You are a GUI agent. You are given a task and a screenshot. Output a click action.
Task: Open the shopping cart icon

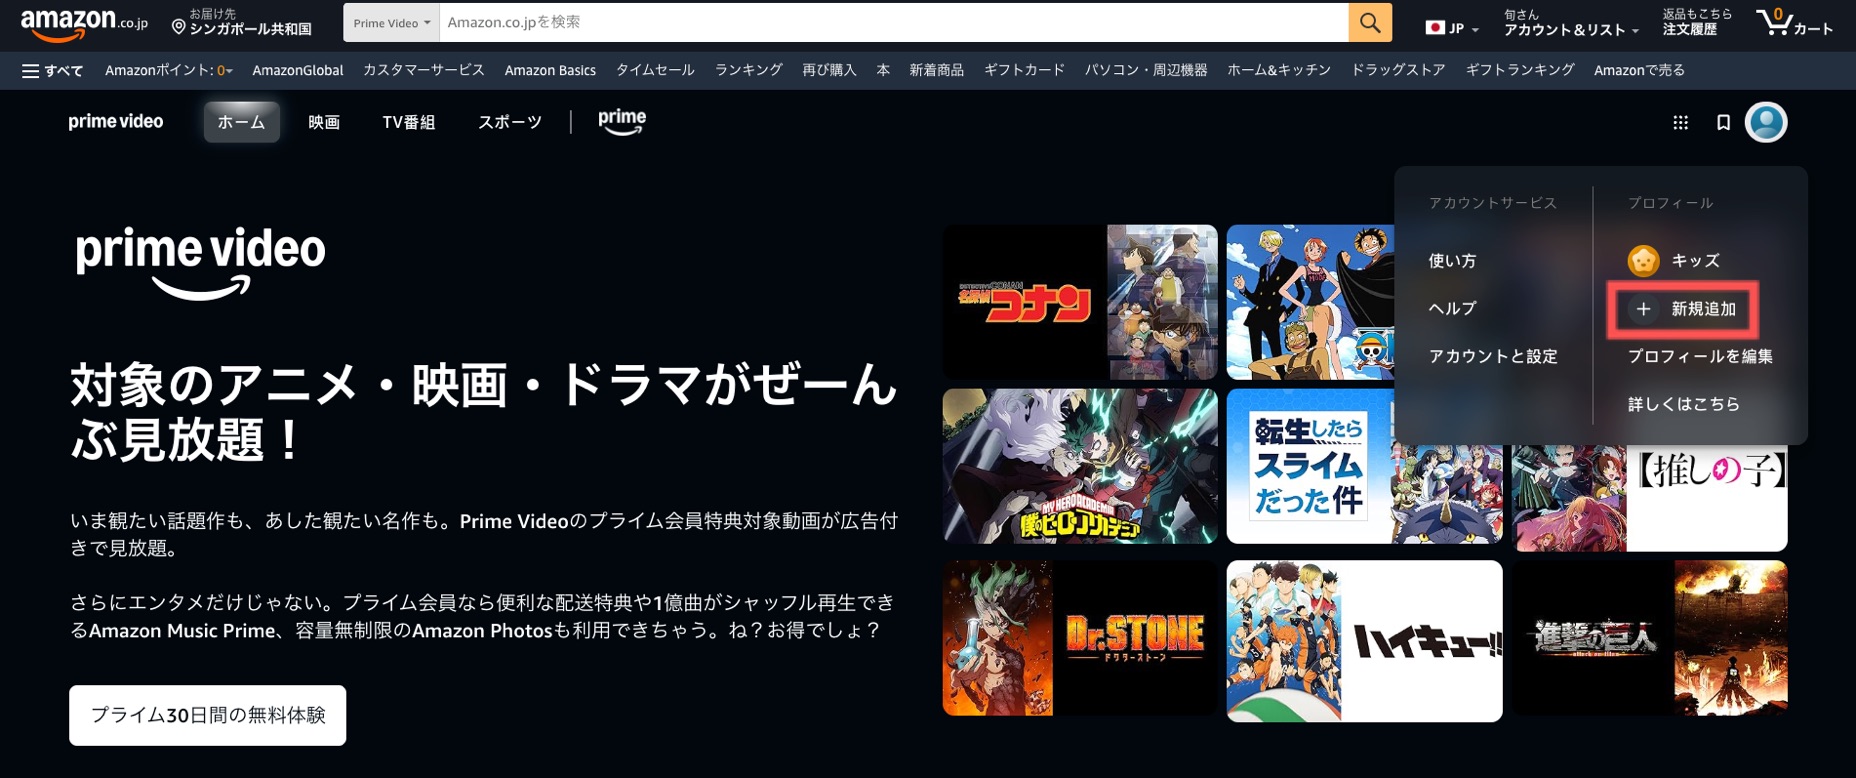pos(1795,22)
